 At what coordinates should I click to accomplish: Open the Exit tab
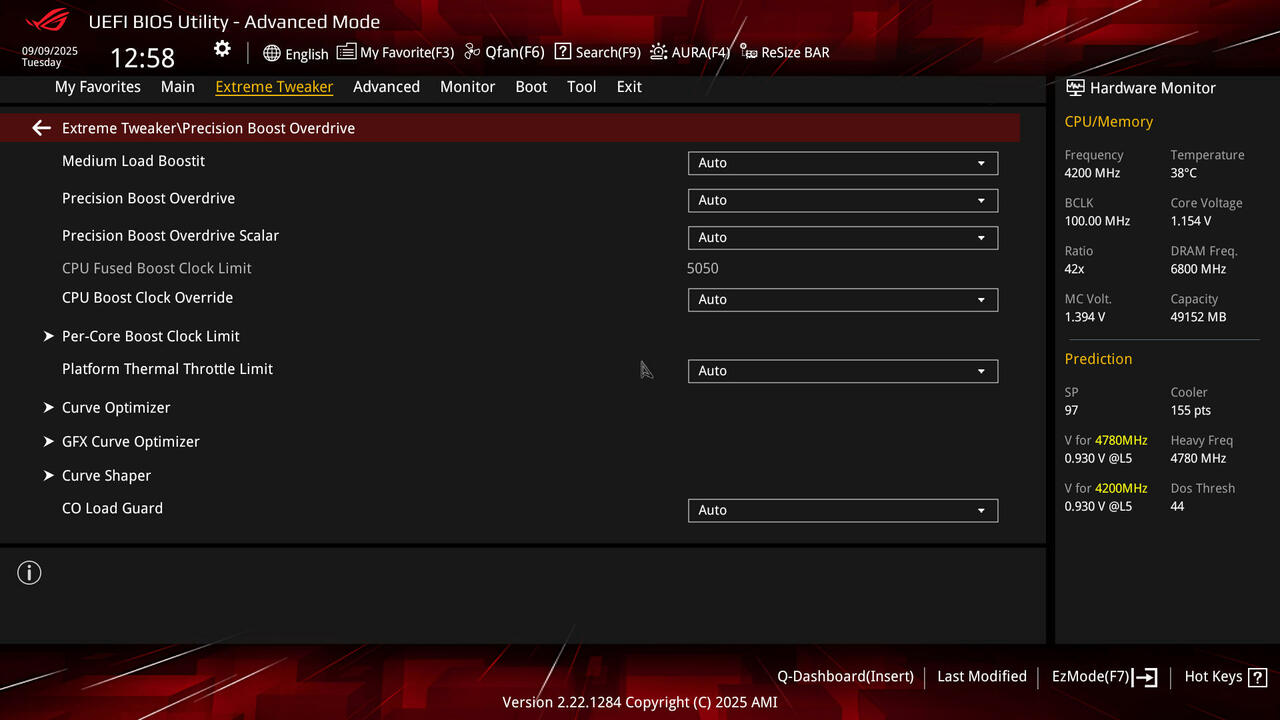(629, 87)
